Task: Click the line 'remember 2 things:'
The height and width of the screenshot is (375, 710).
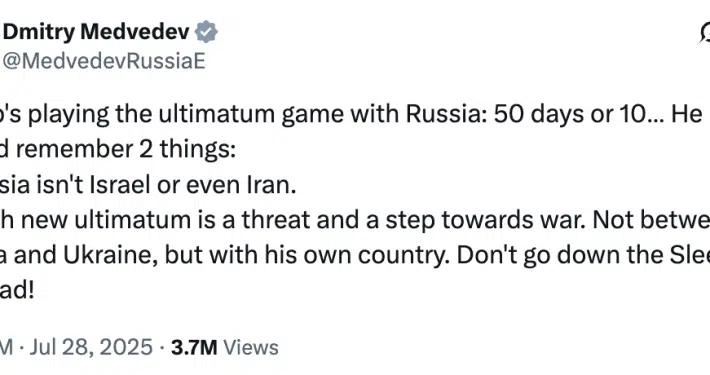Action: coord(118,149)
